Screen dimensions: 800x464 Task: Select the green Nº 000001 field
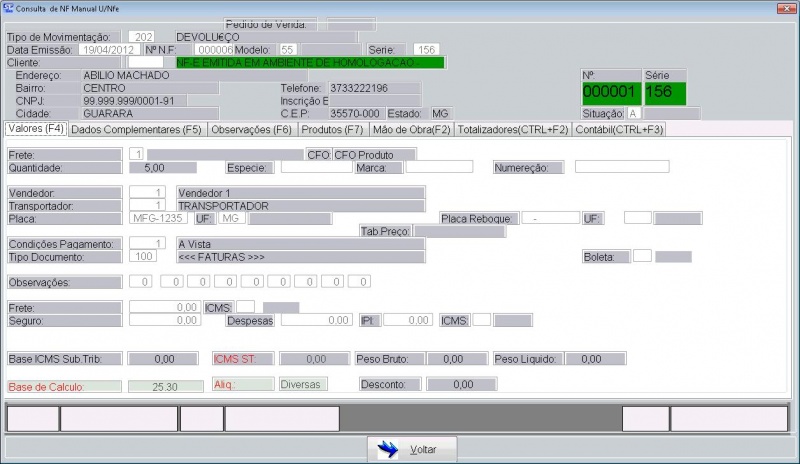coord(611,93)
